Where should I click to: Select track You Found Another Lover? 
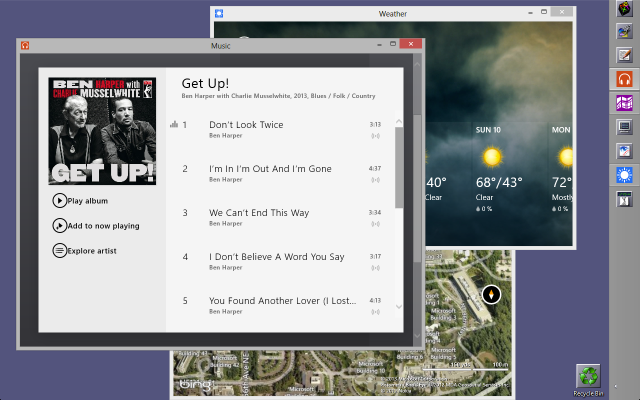(282, 301)
